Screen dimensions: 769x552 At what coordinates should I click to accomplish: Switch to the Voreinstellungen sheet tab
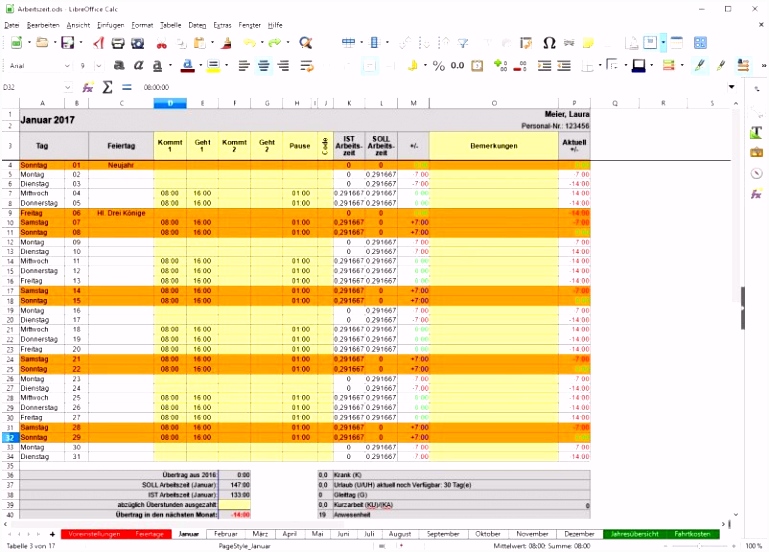[94, 534]
